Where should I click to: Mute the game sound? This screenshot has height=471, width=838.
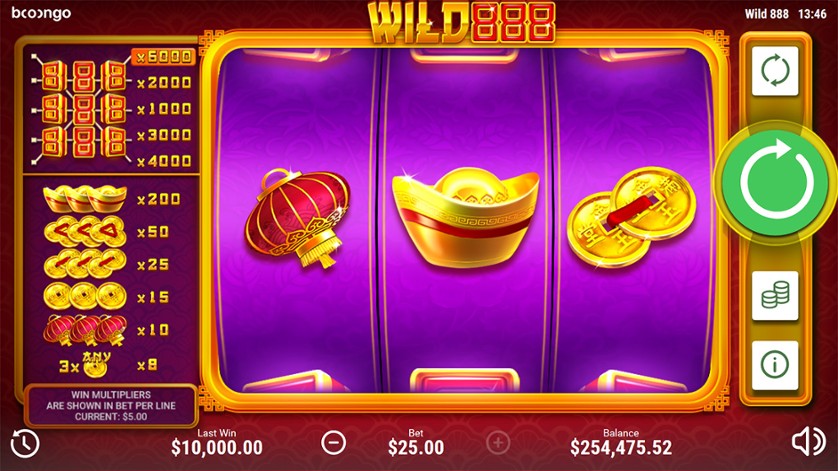[808, 442]
